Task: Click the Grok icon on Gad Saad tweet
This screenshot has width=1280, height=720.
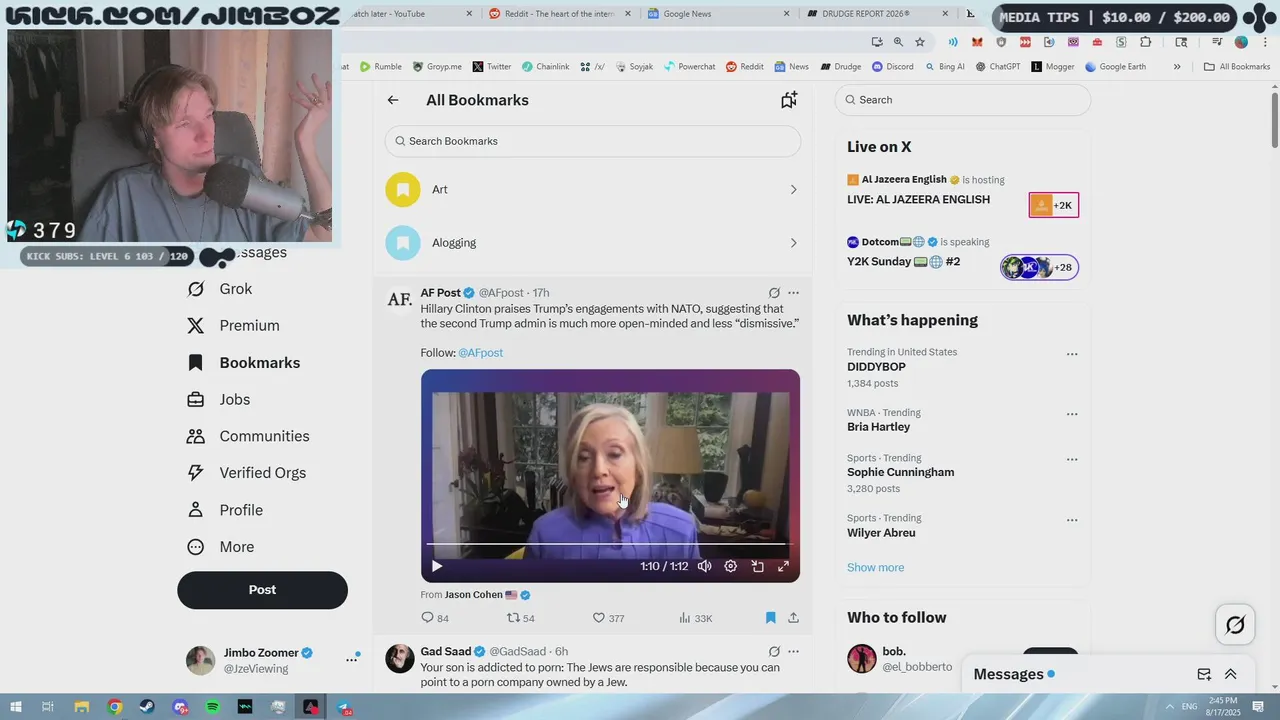Action: 774,652
